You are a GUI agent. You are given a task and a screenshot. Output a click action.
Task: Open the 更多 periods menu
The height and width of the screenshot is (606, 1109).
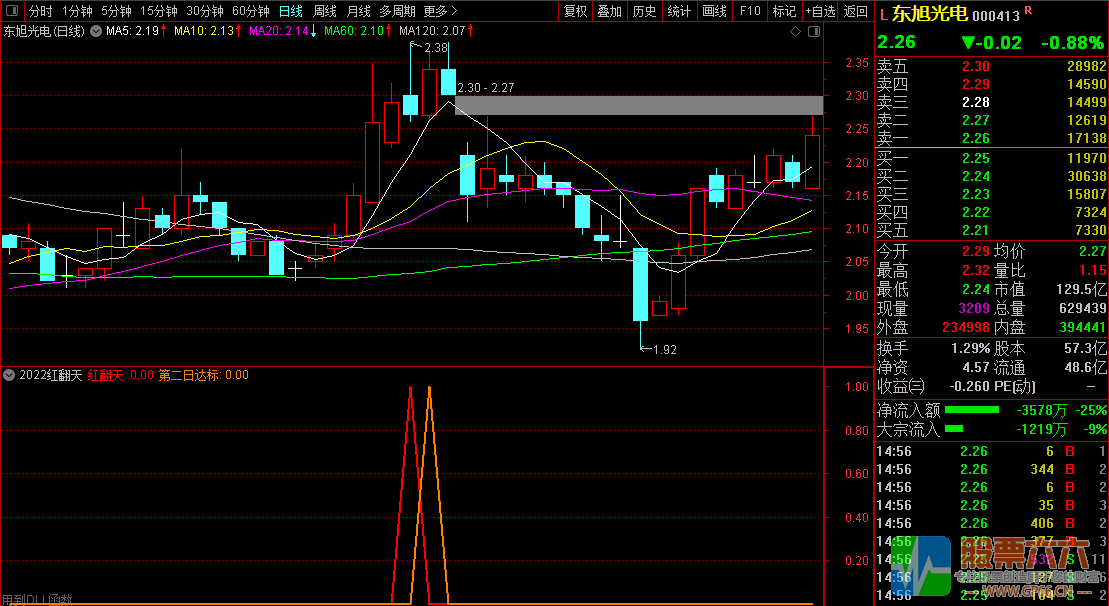click(x=440, y=11)
